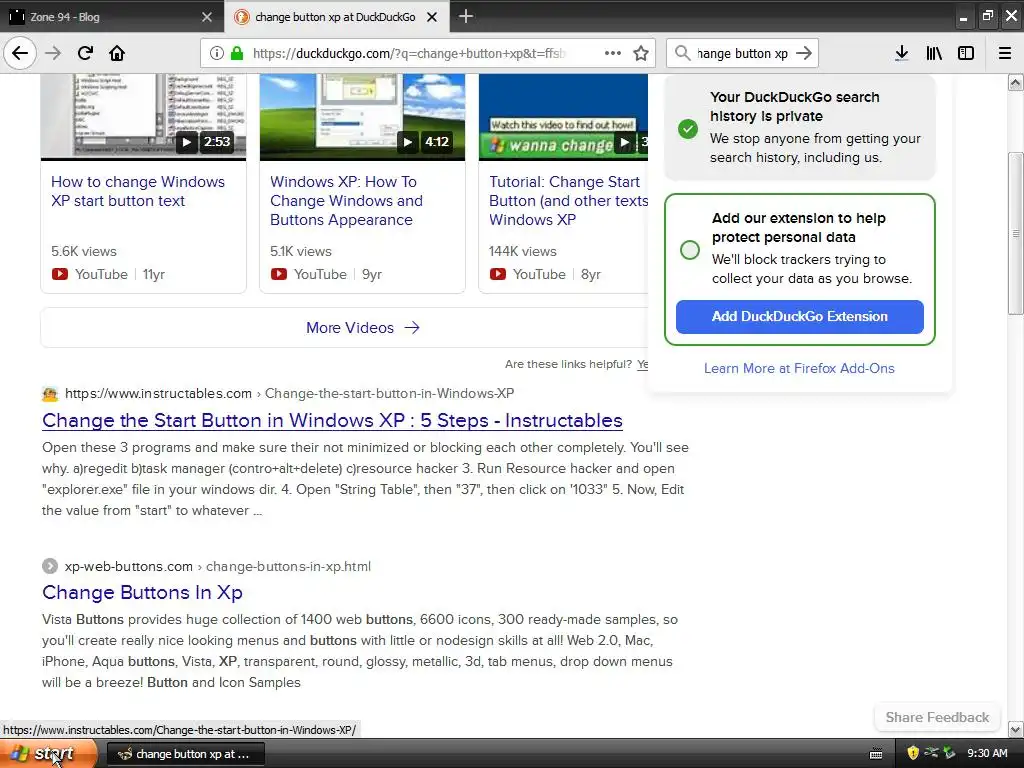The image size is (1024, 768).
Task: Click the instructables.com URL breadcrumb
Action: click(x=289, y=393)
